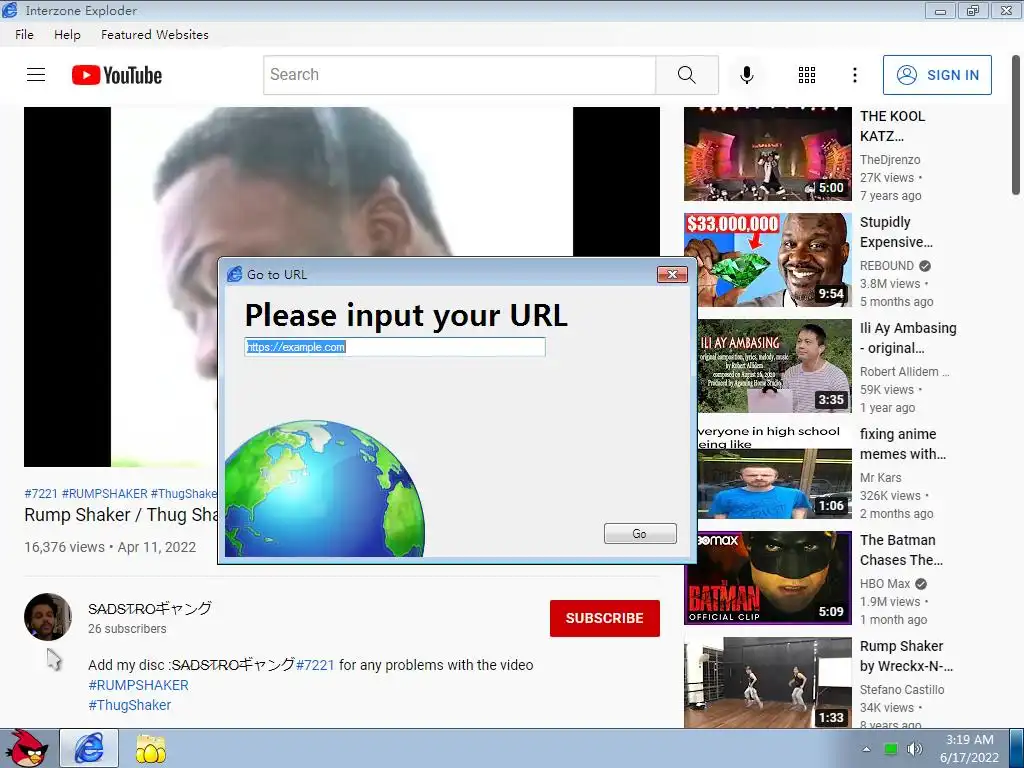
Task: Click the channel name 'Mr Kars'
Action: (x=881, y=478)
